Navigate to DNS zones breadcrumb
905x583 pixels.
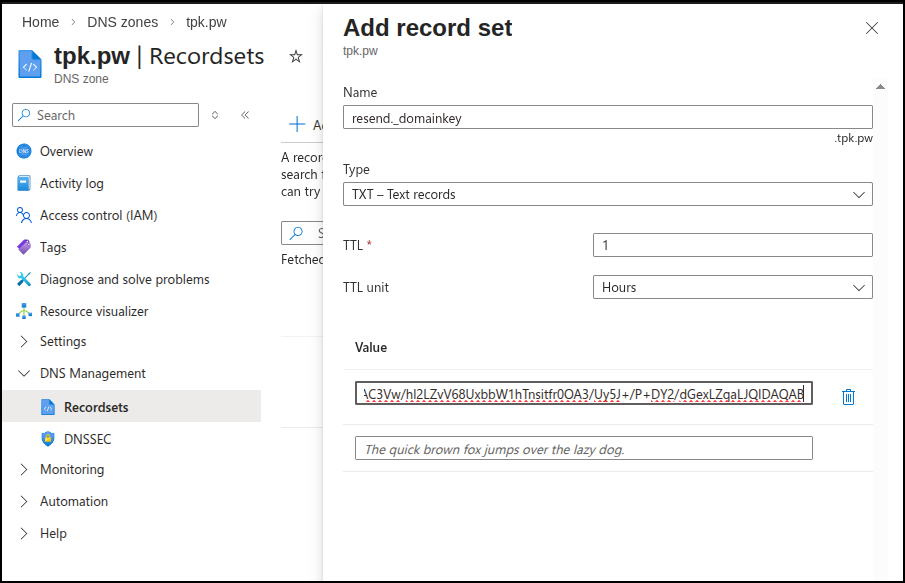(122, 22)
